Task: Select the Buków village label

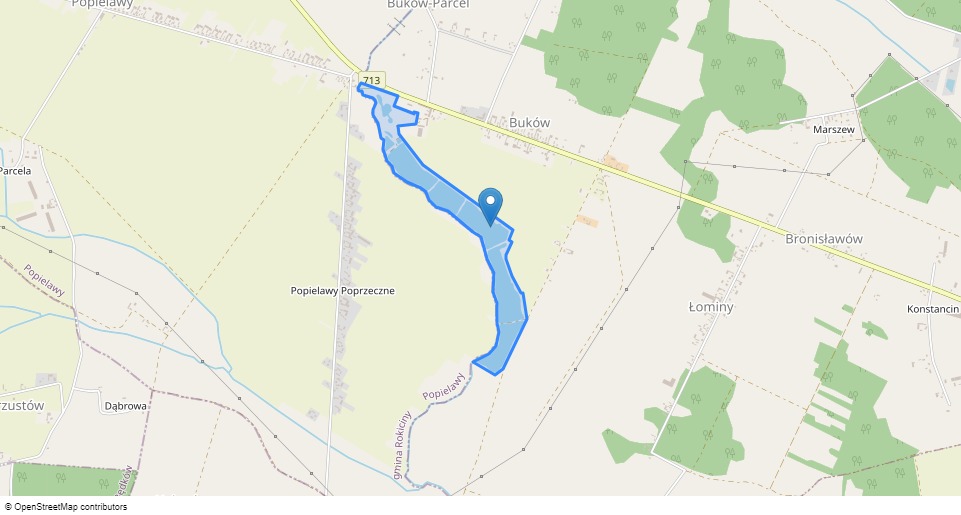Action: pos(530,123)
